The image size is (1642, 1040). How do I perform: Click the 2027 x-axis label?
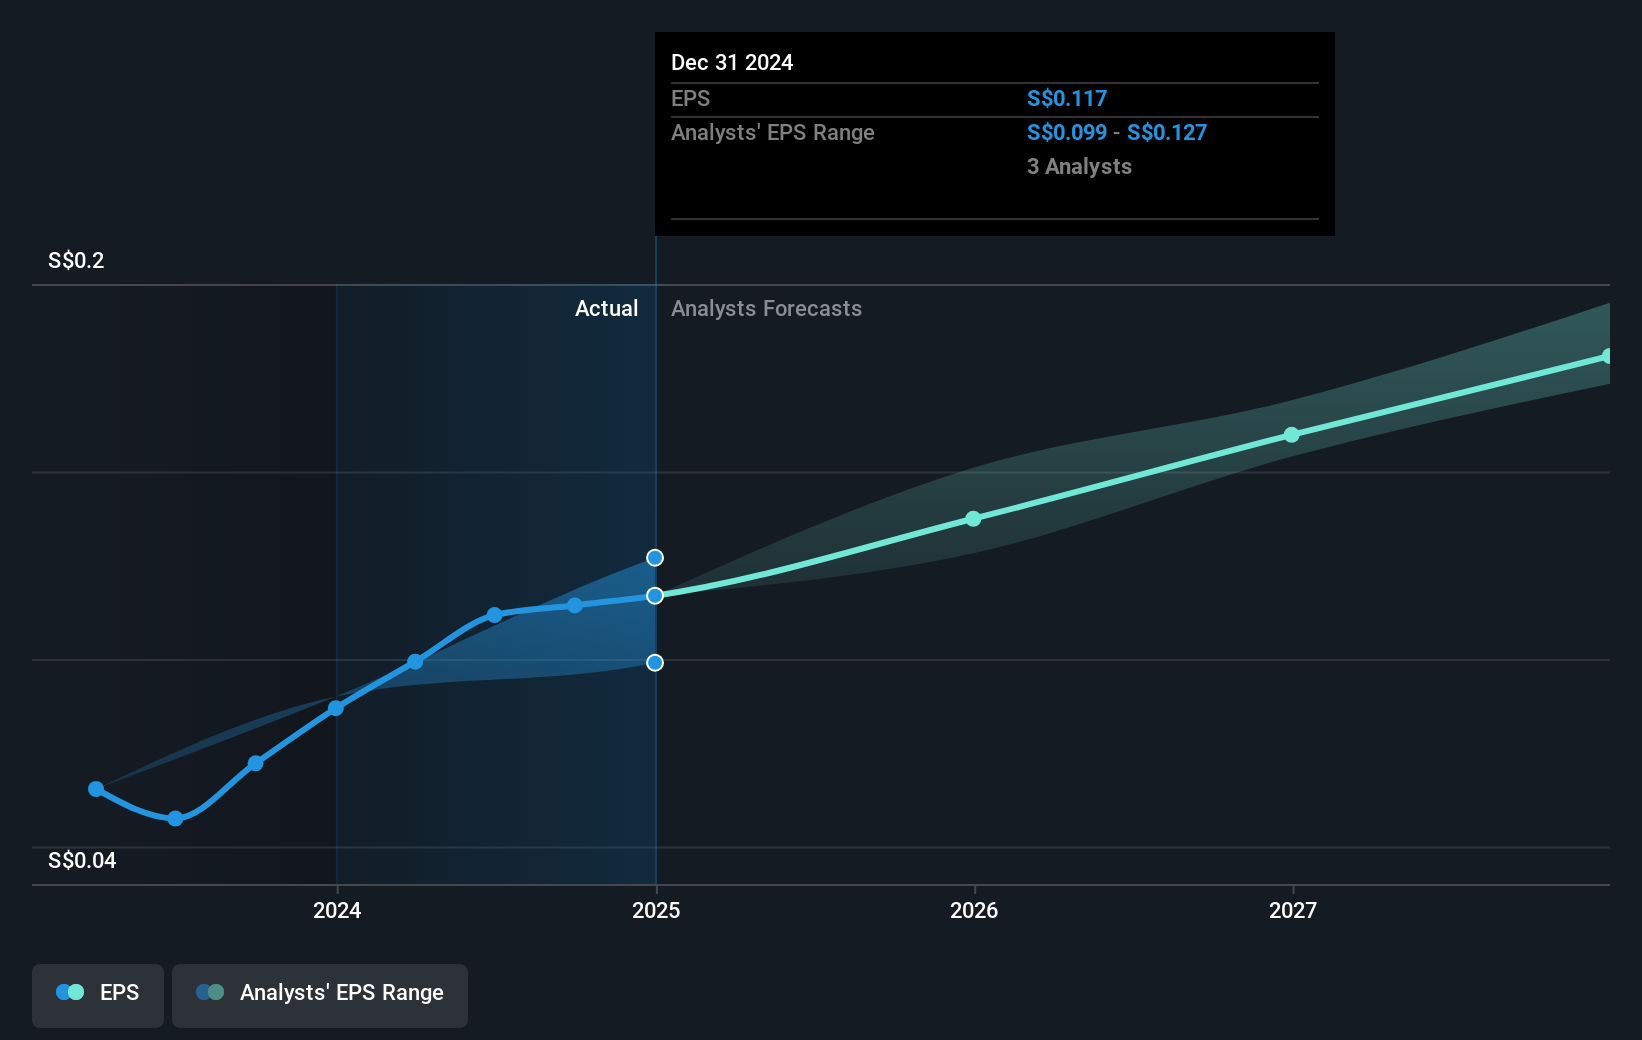[1293, 910]
